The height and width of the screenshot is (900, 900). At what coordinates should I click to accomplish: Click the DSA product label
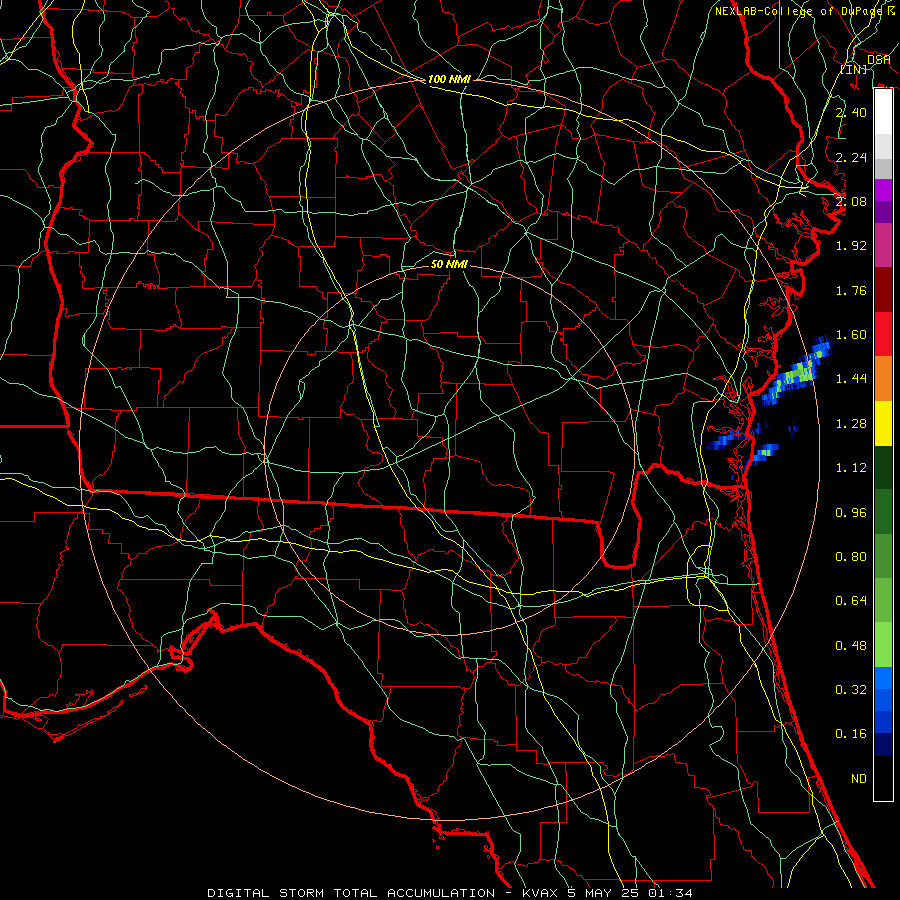pyautogui.click(x=878, y=59)
